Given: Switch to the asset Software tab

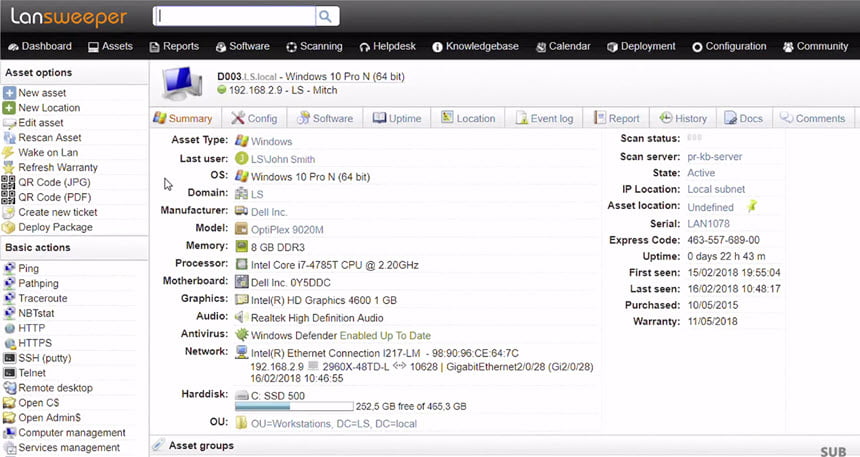Looking at the screenshot, I should coord(325,118).
